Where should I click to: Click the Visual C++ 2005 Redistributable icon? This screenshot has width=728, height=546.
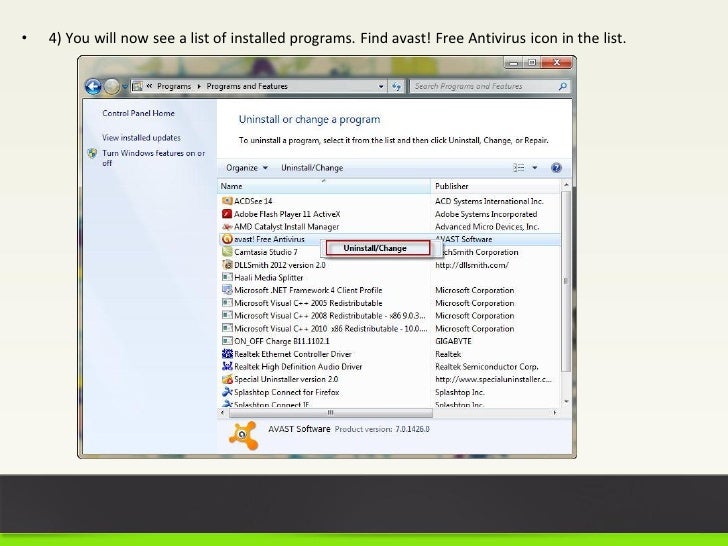point(227,303)
